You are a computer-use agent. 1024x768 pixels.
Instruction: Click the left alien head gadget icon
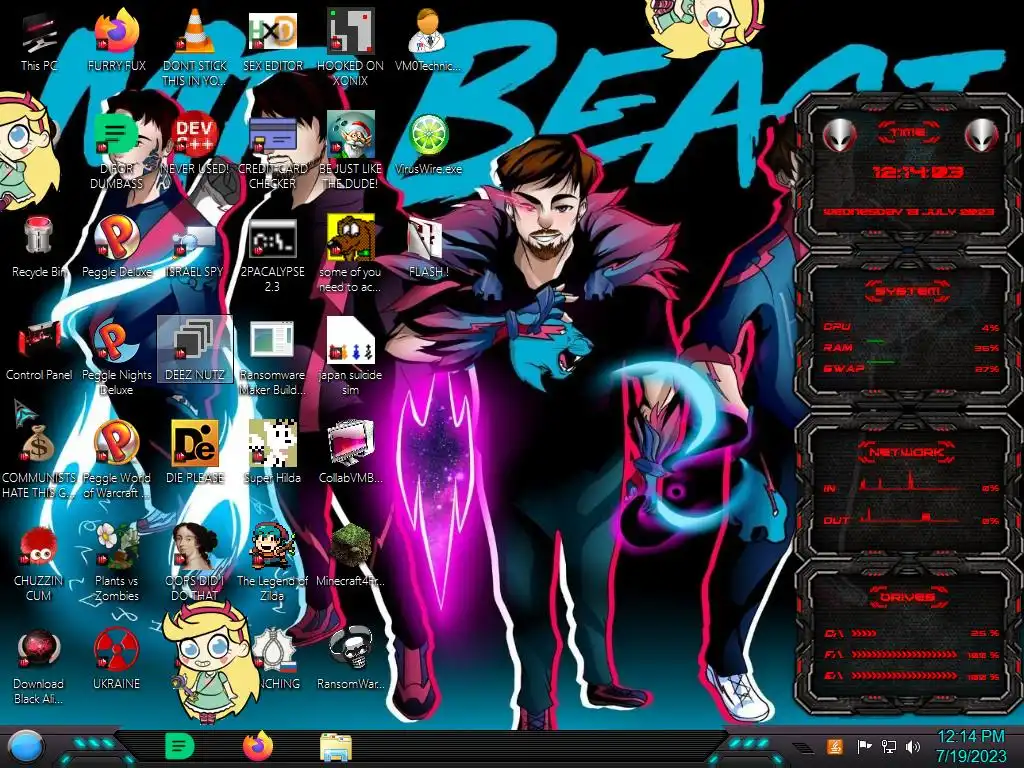coord(839,136)
